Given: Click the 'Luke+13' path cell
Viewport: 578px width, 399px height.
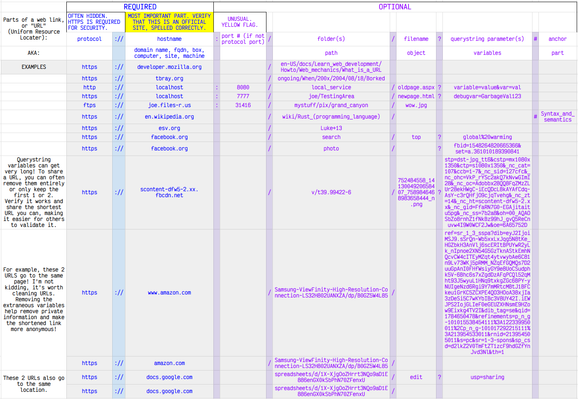Looking at the screenshot, I should tap(331, 128).
